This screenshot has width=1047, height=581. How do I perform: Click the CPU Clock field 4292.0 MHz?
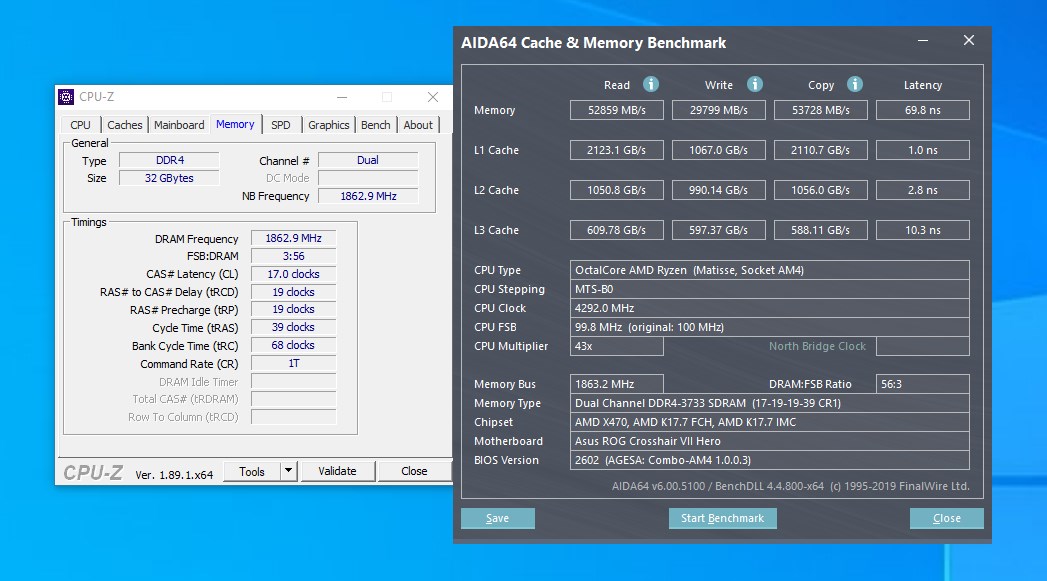tap(770, 308)
